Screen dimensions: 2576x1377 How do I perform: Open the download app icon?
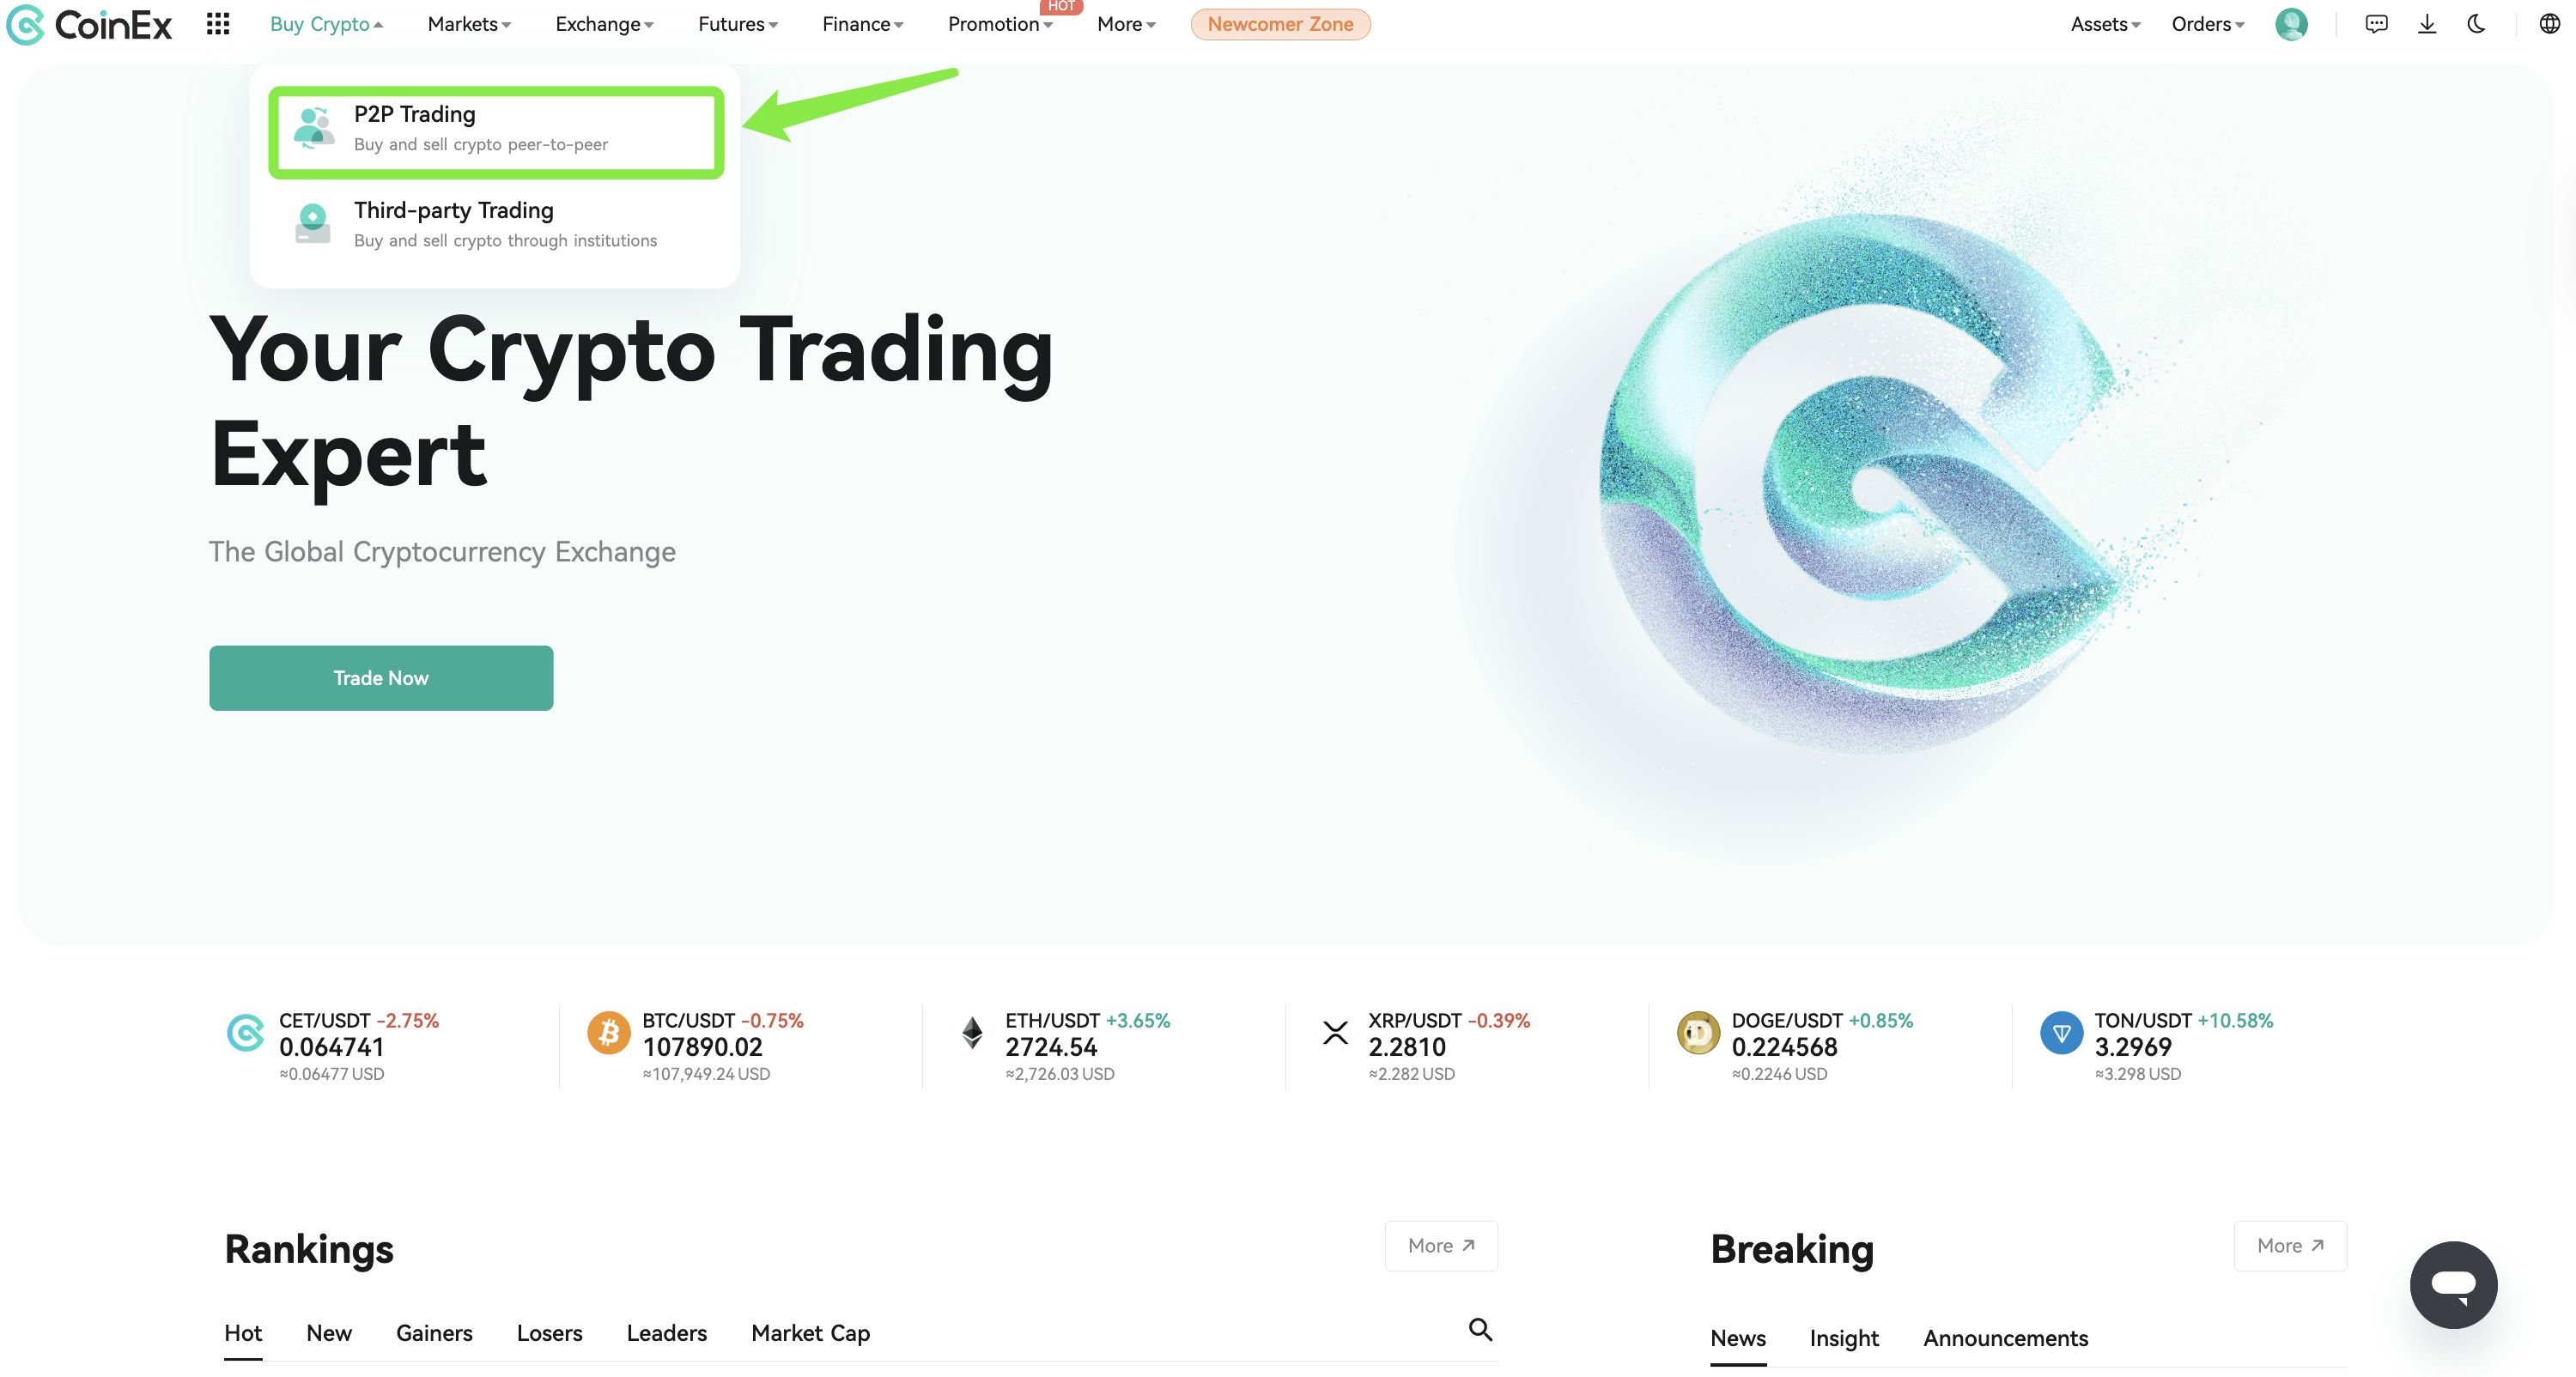click(x=2427, y=24)
